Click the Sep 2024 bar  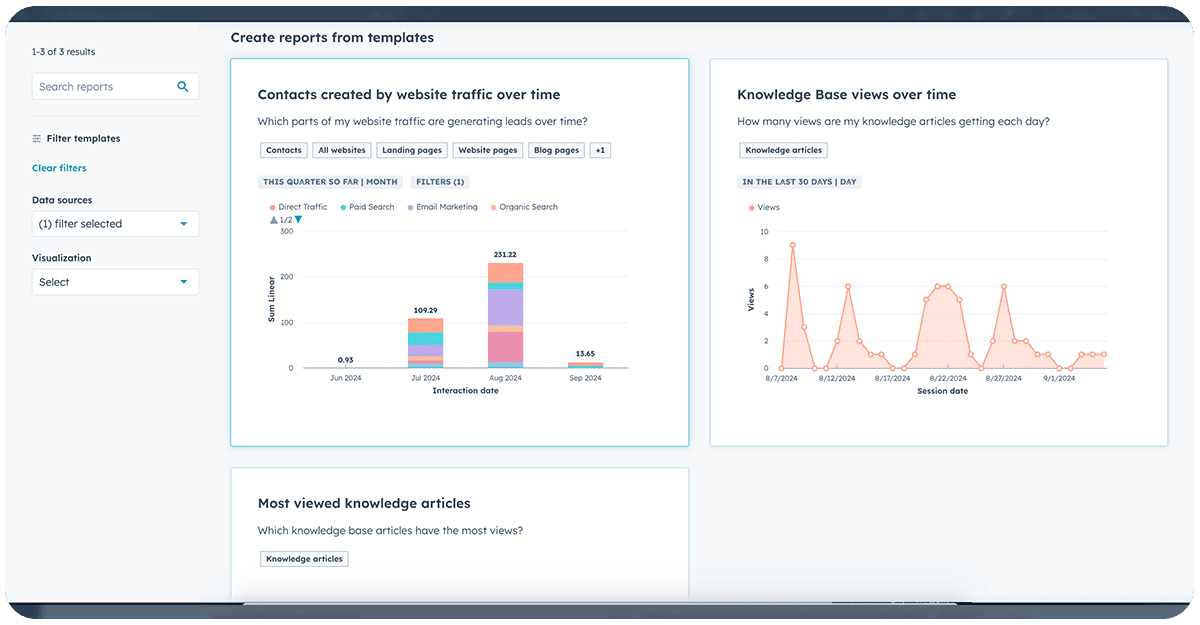585,365
